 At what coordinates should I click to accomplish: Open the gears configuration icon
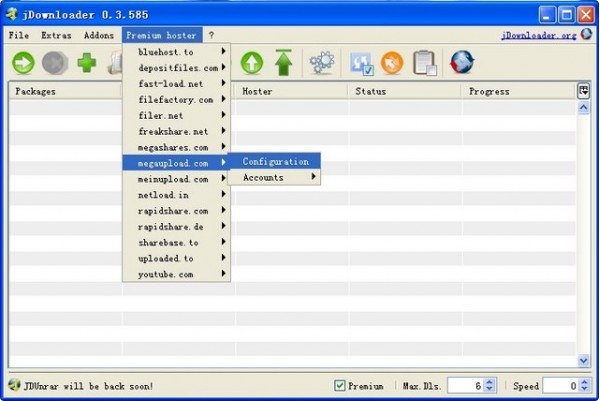pos(322,62)
